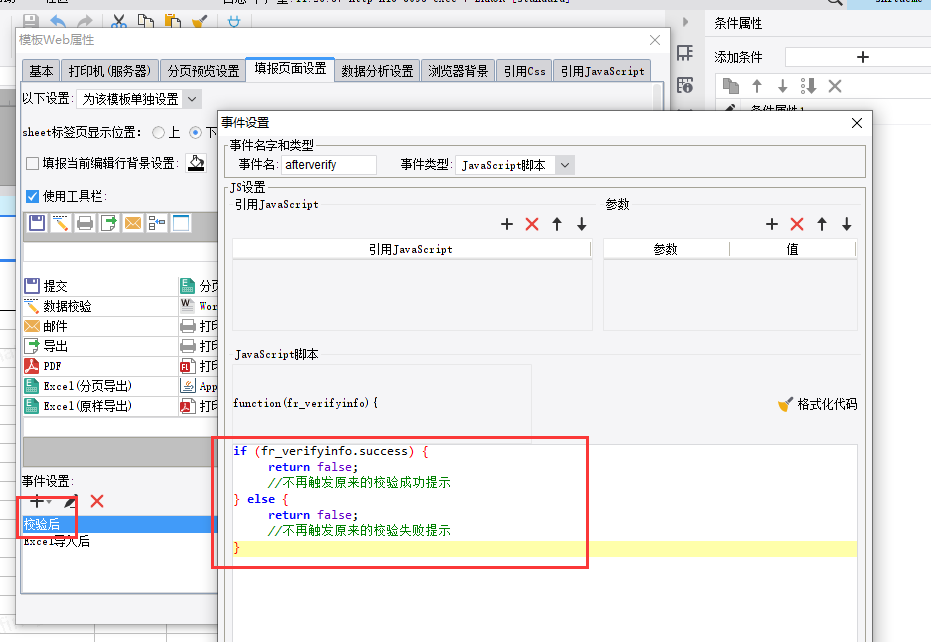Screen dimensions: 931x642
Task: Click the redo arrow in the designer toolbar
Action: pos(85,22)
